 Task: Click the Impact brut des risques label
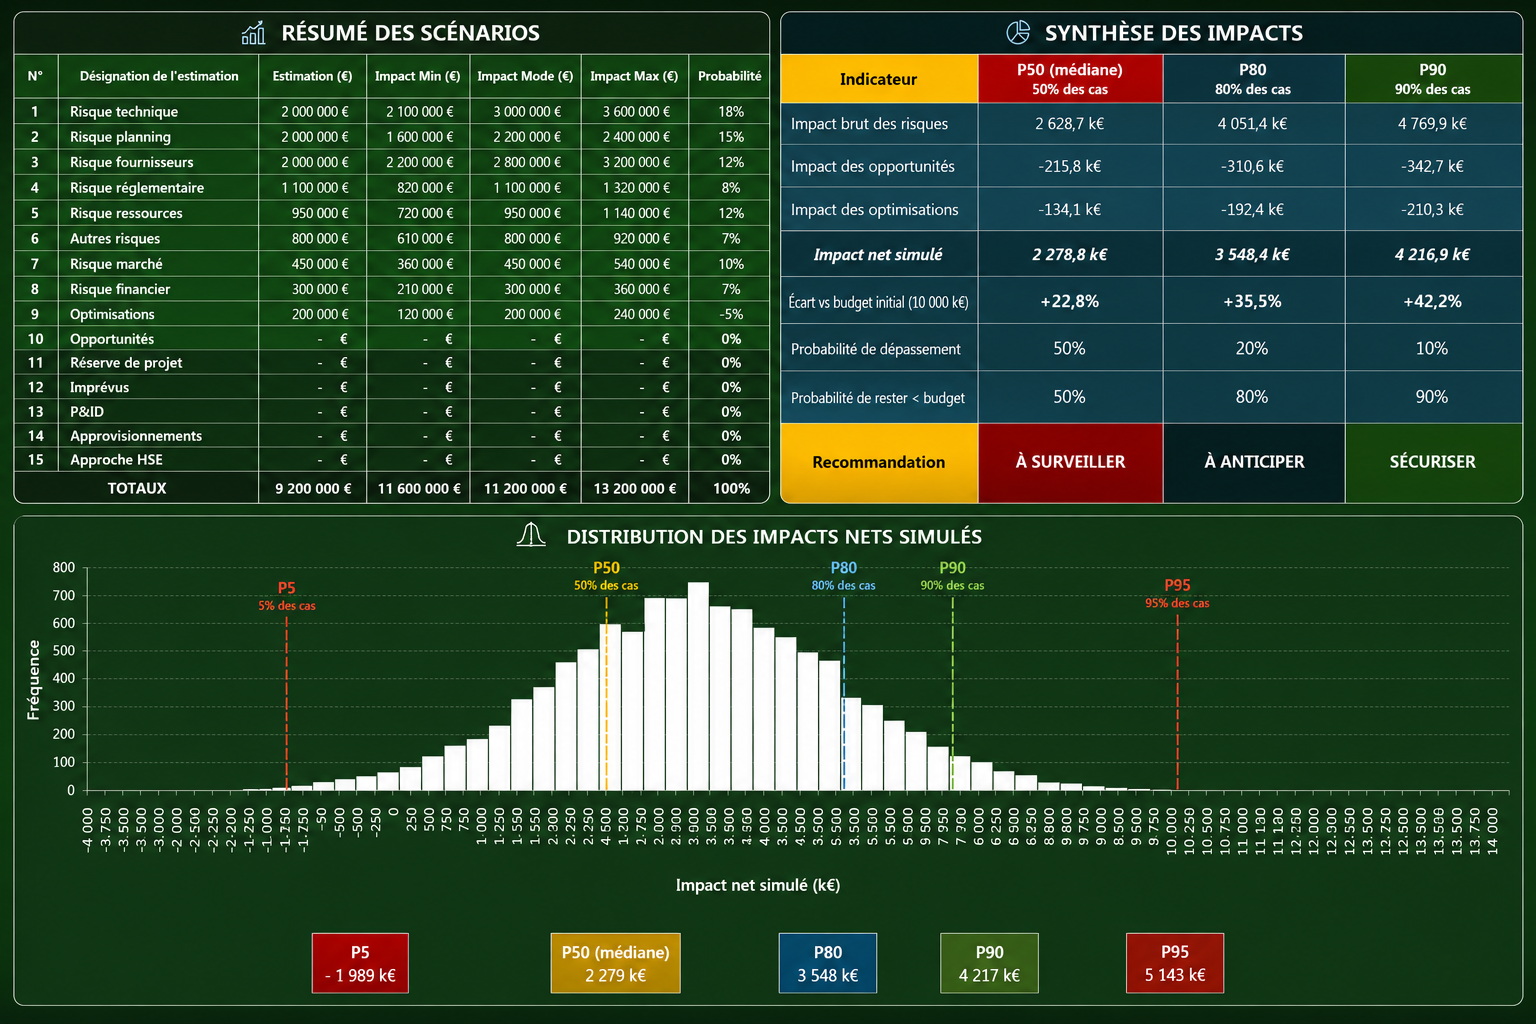coord(869,124)
